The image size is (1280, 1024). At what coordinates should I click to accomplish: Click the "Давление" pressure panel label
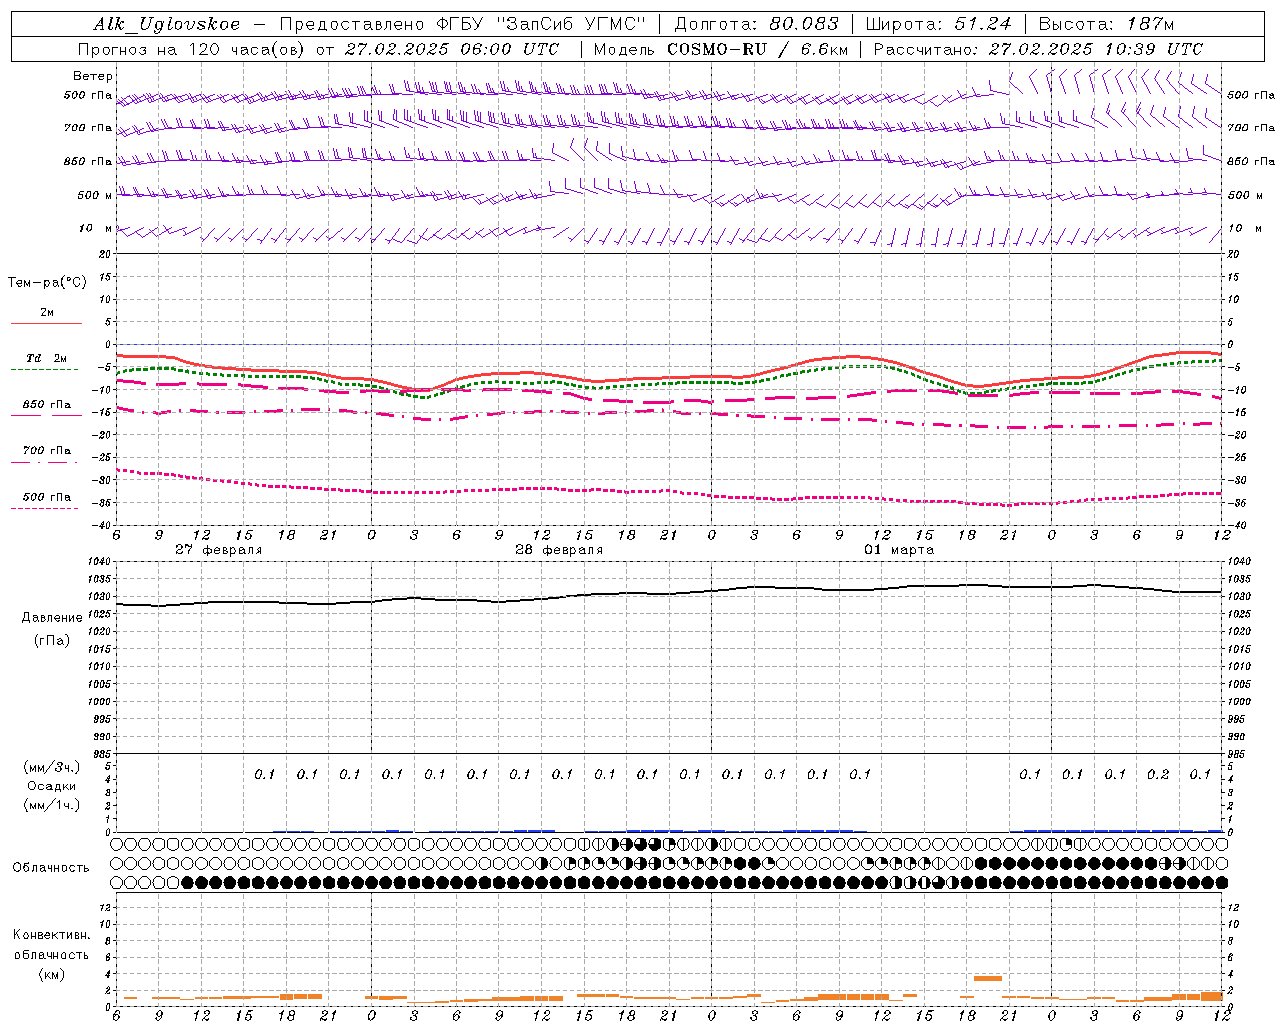pos(52,618)
